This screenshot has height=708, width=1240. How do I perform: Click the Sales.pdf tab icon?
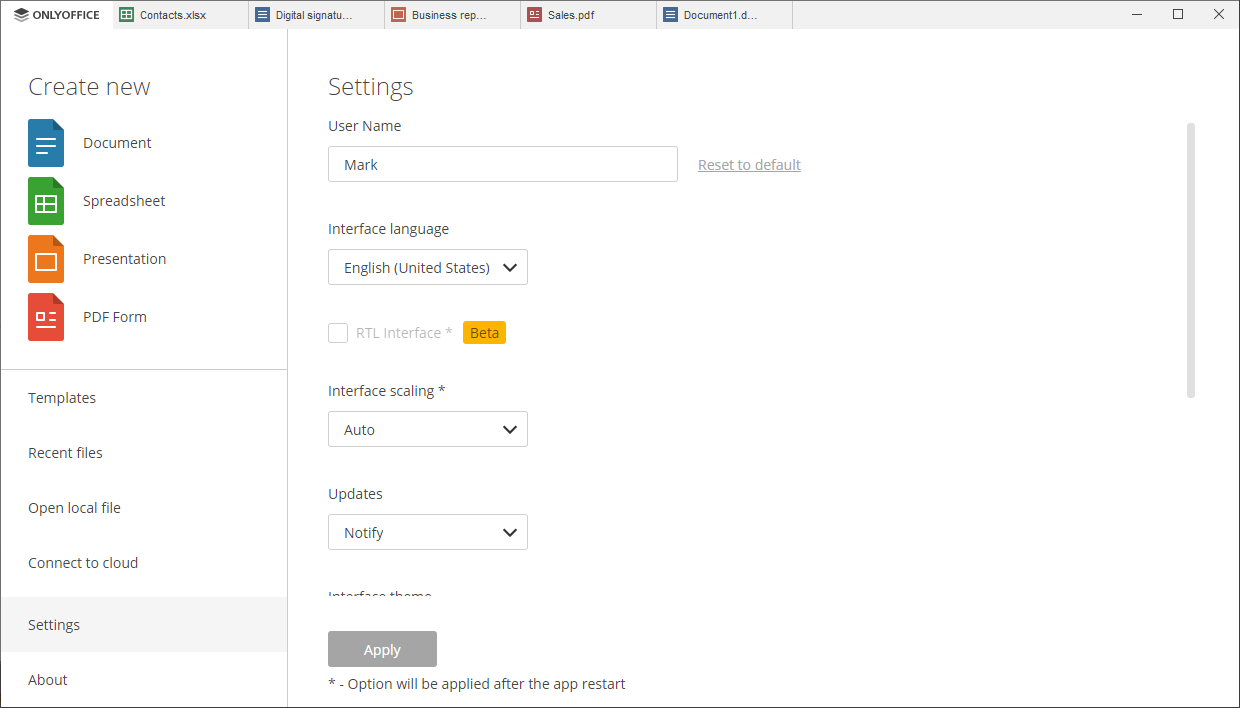tap(534, 15)
